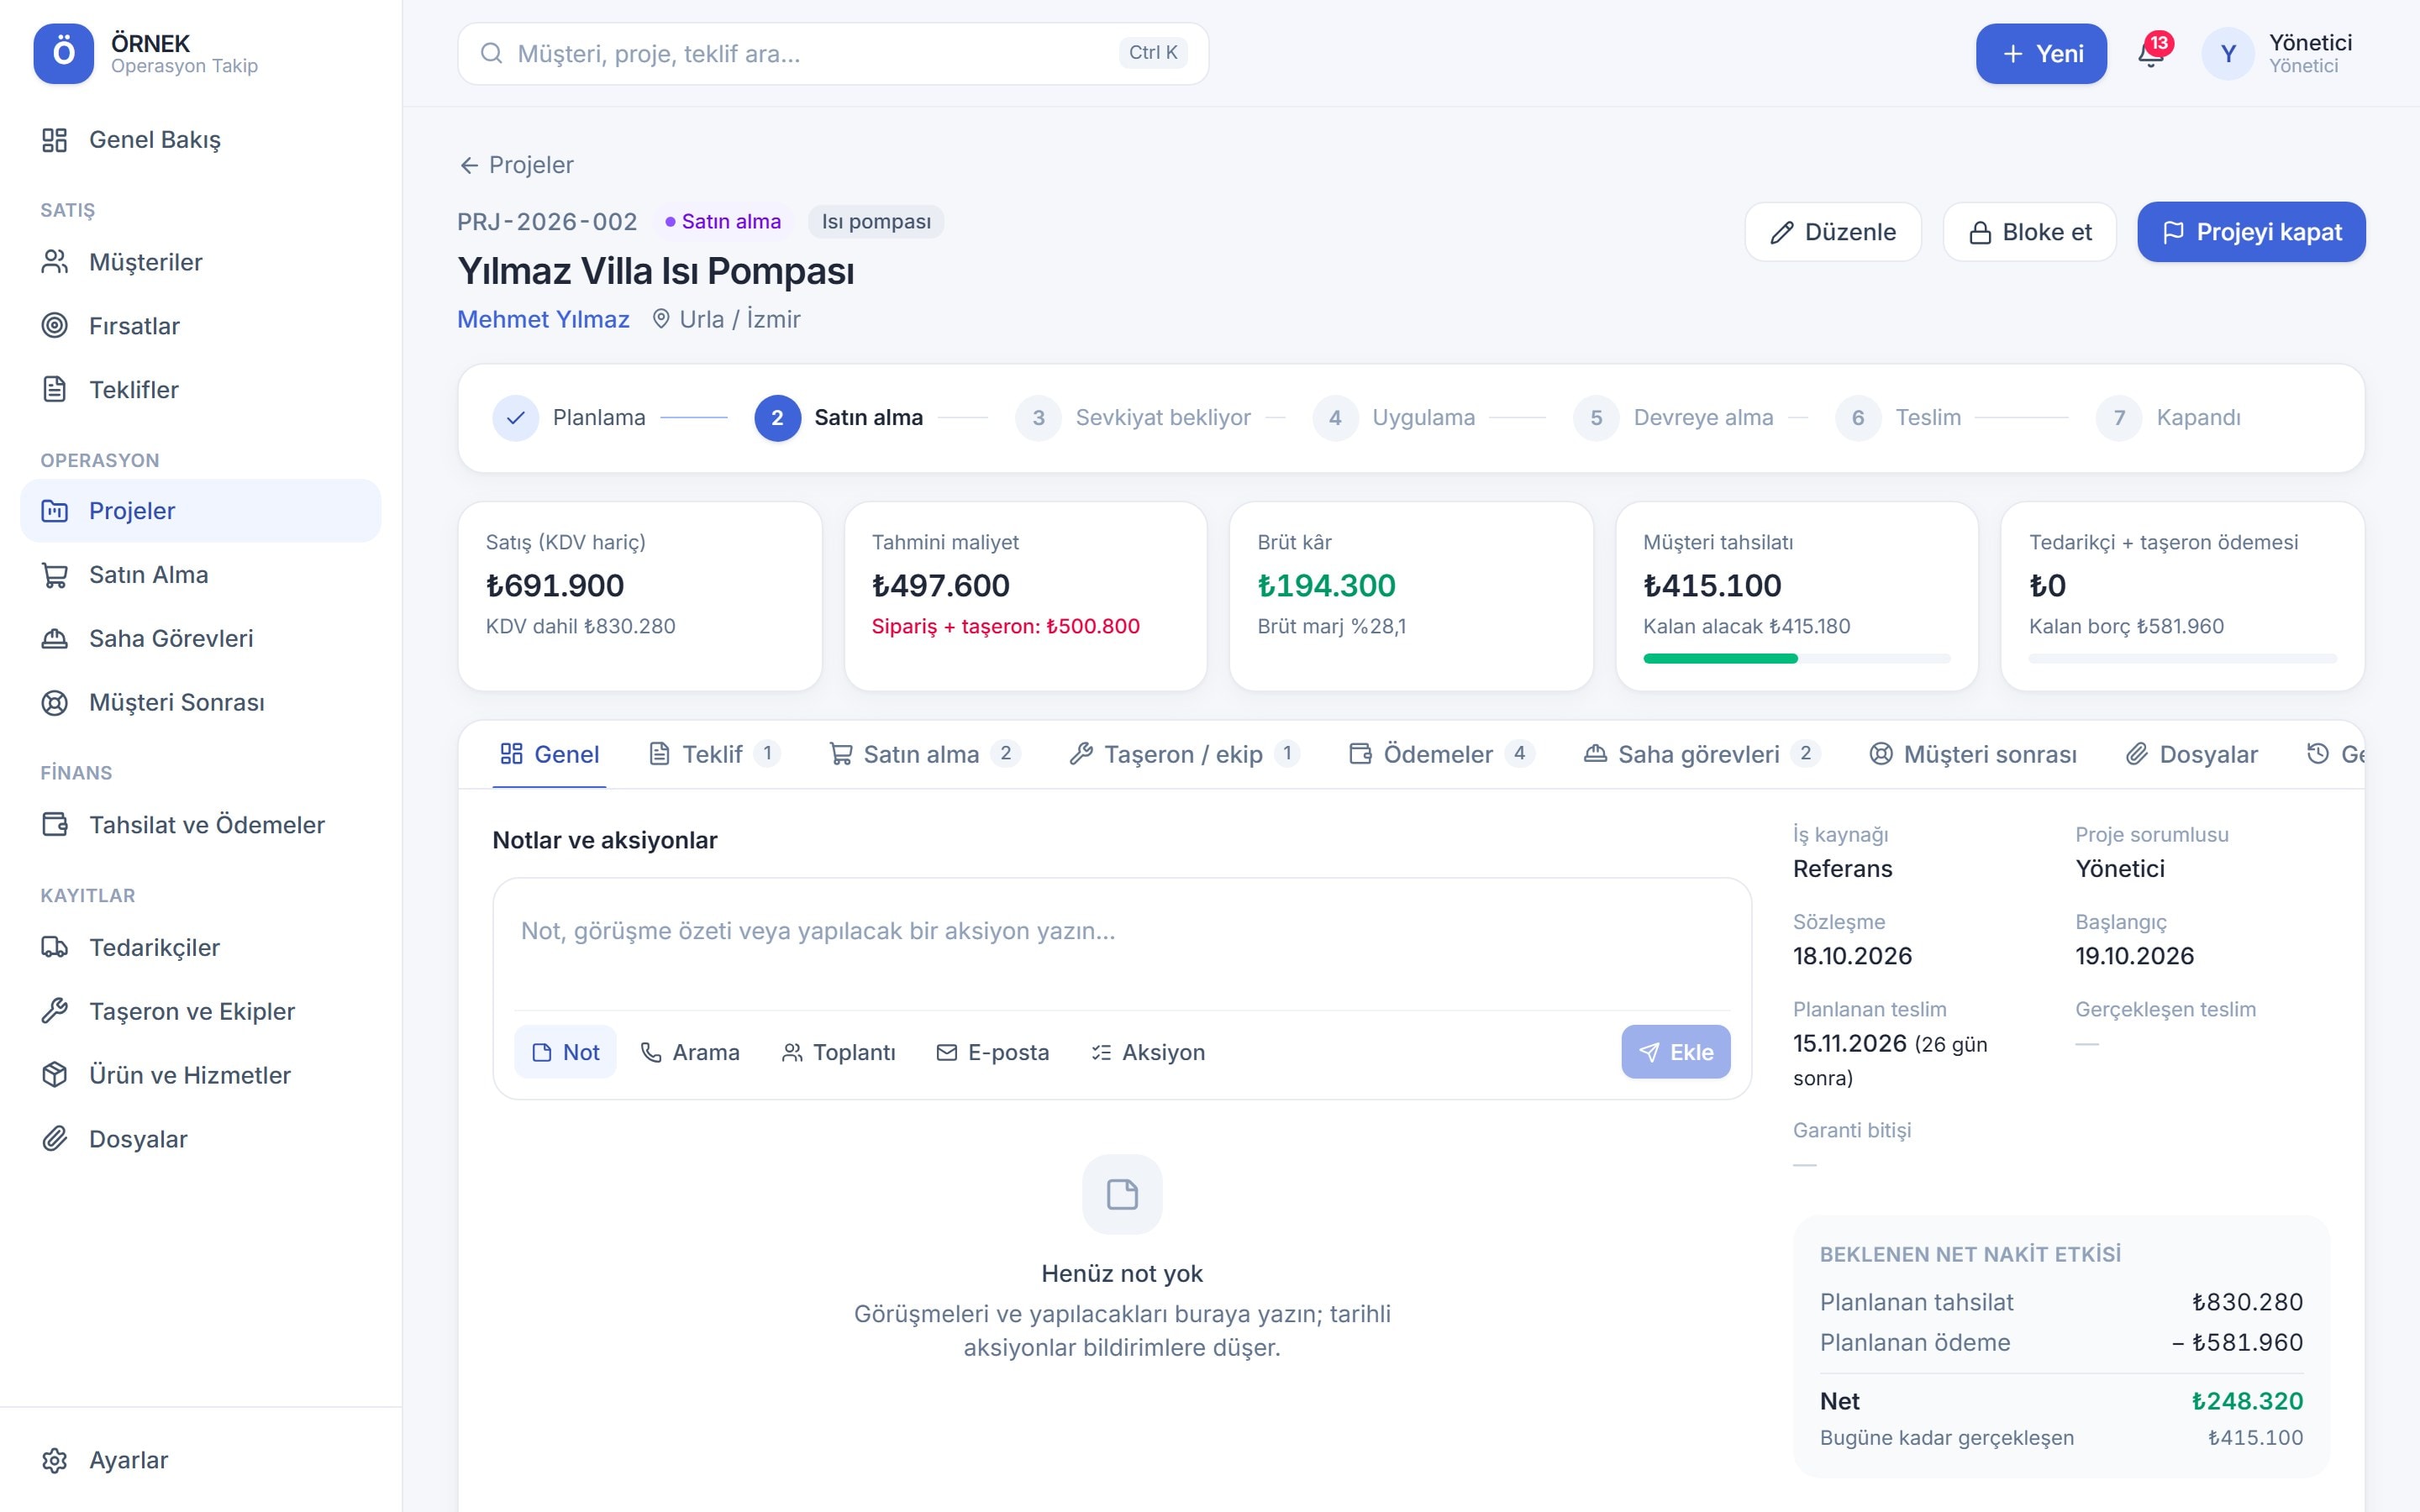2420x1512 pixels.
Task: Click the Müşteri Sonrası lifebuoy icon in sidebar
Action: (x=55, y=703)
